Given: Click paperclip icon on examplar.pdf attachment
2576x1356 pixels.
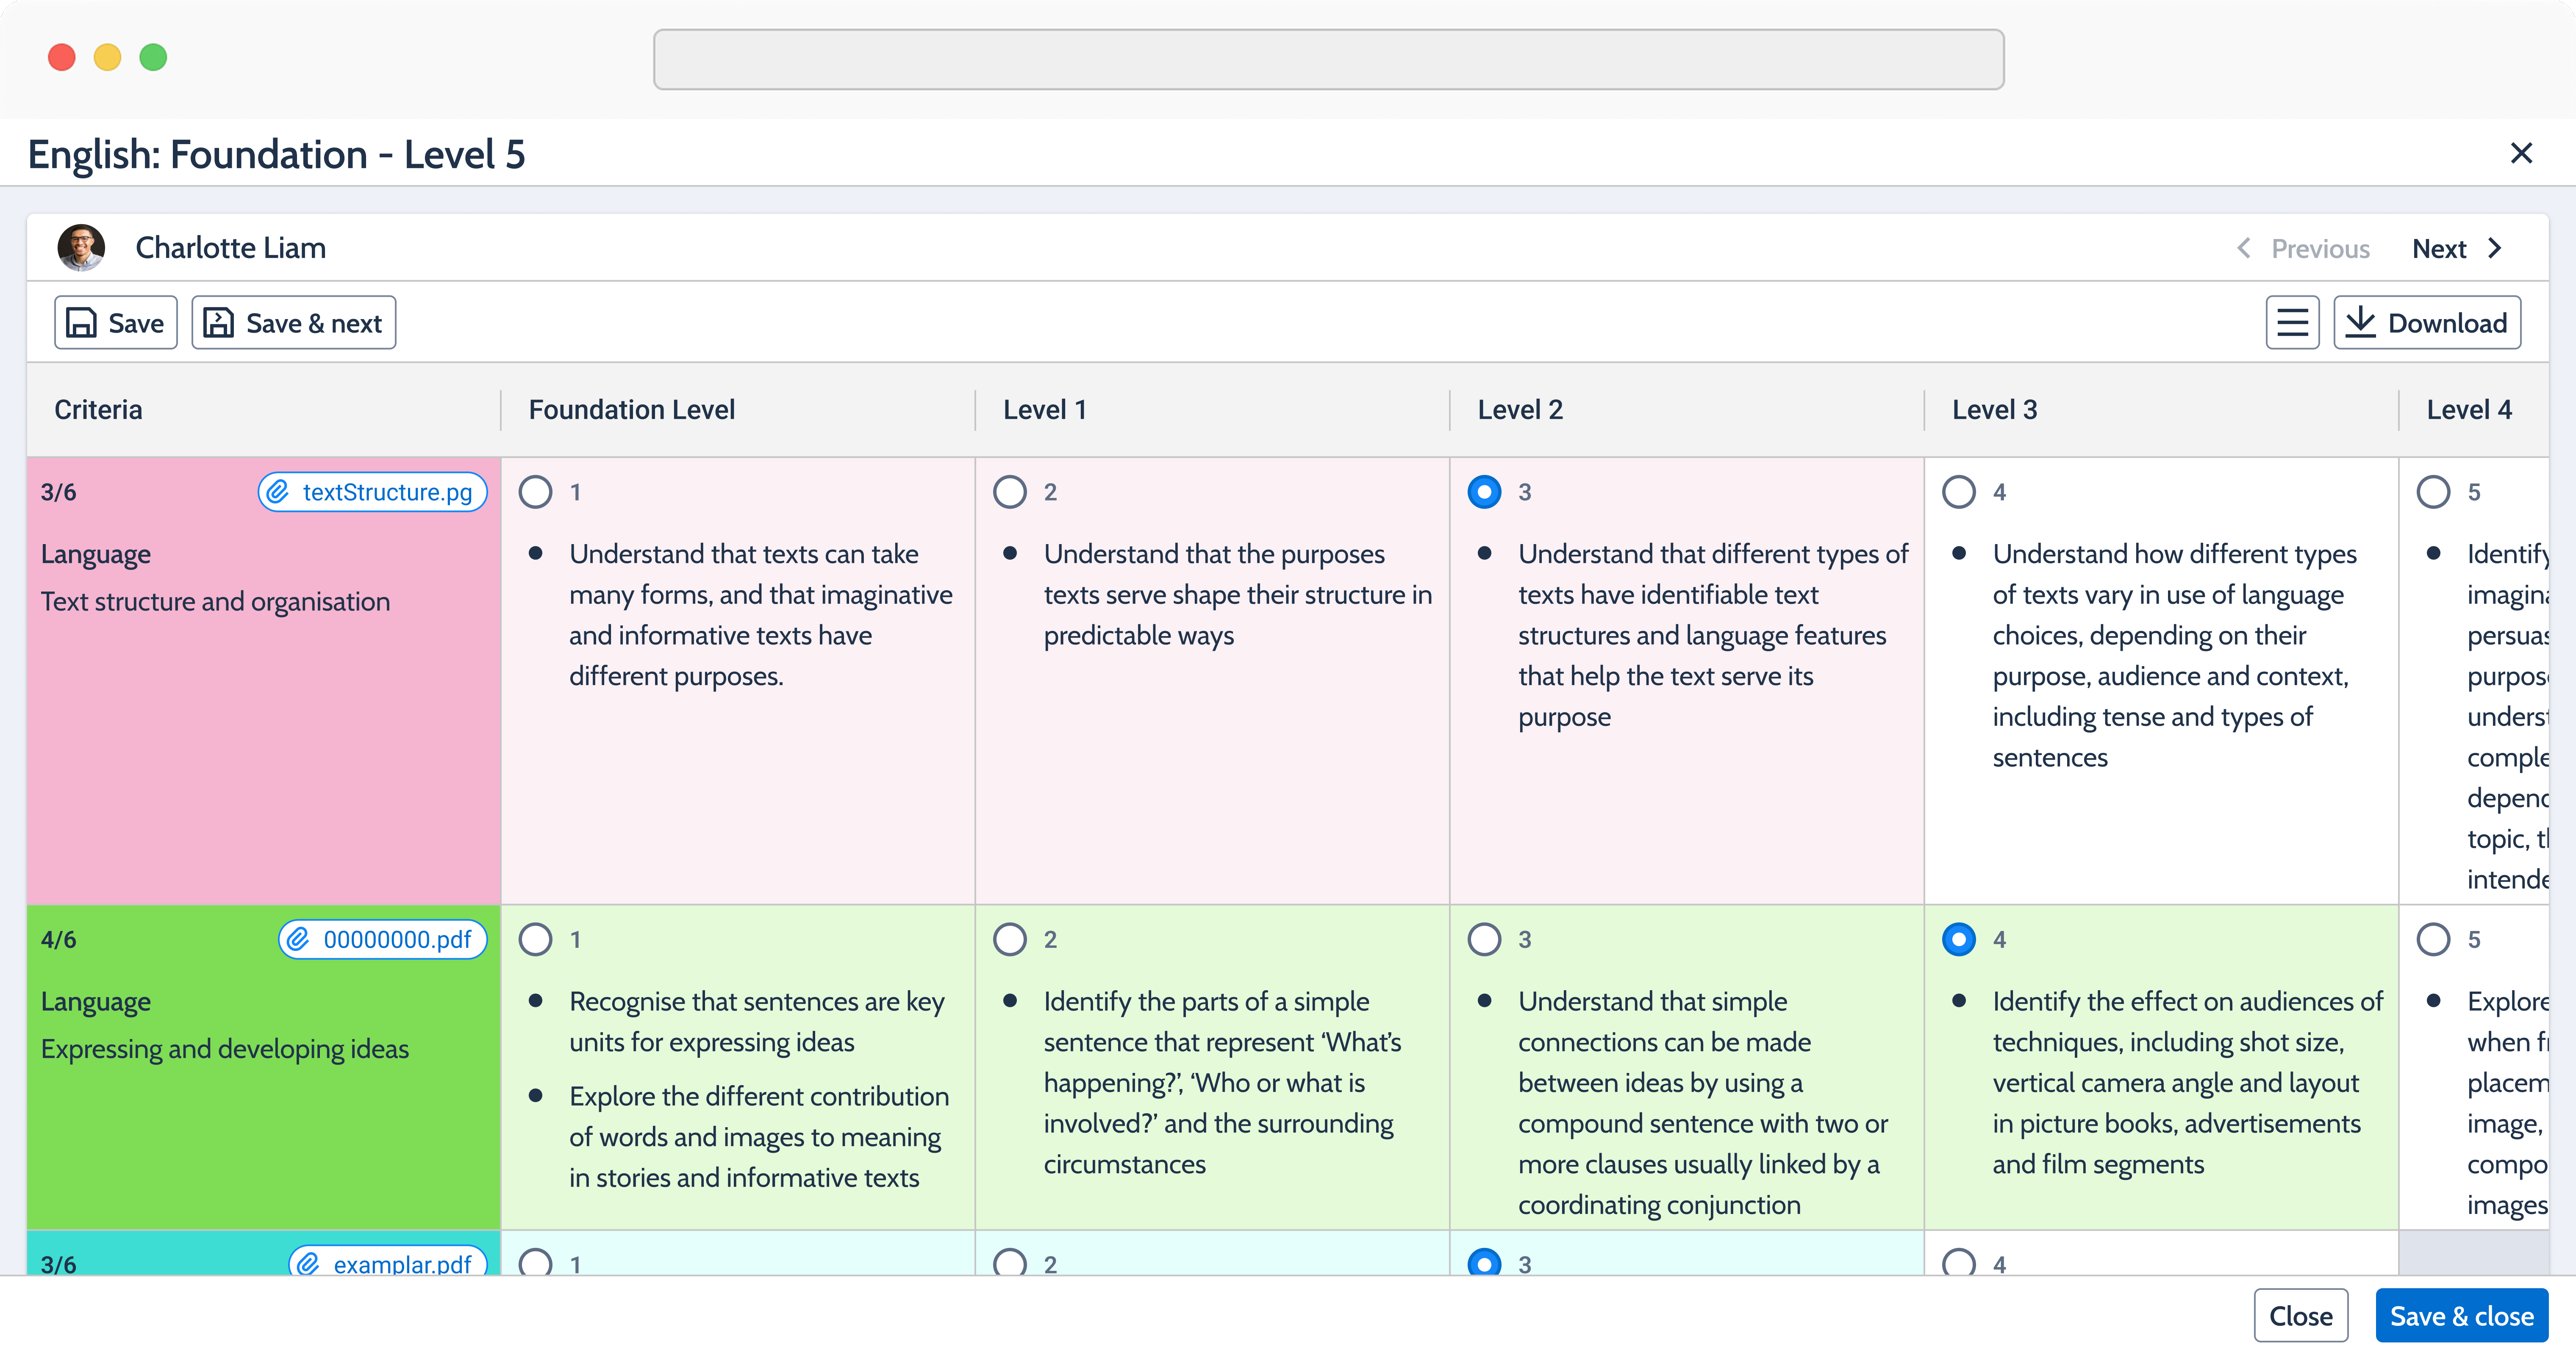Looking at the screenshot, I should click(x=308, y=1264).
